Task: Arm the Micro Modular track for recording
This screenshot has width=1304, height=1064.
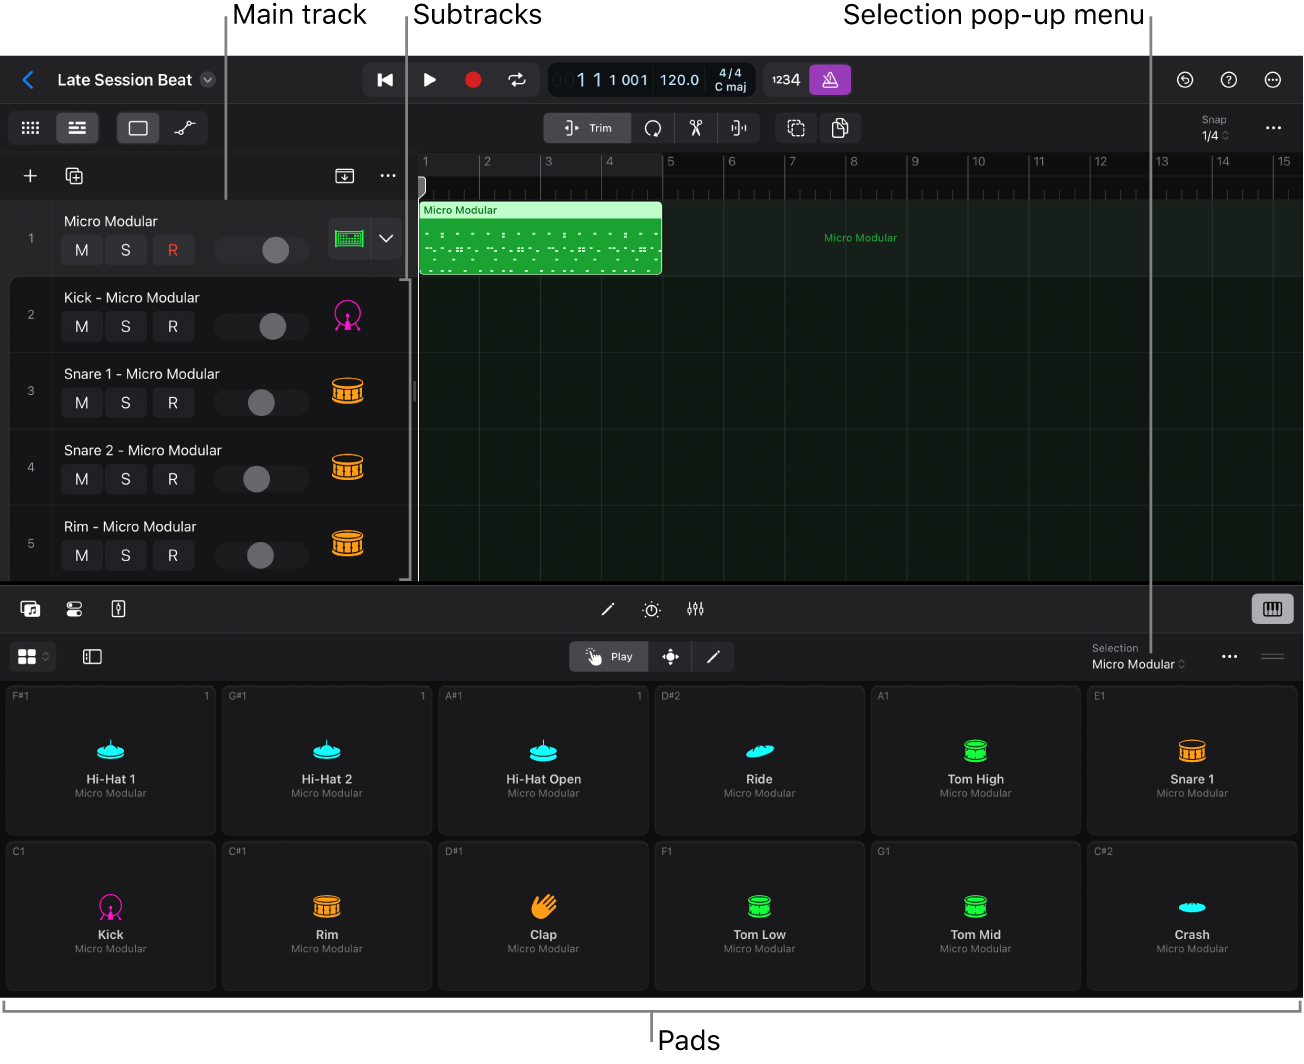Action: [173, 250]
